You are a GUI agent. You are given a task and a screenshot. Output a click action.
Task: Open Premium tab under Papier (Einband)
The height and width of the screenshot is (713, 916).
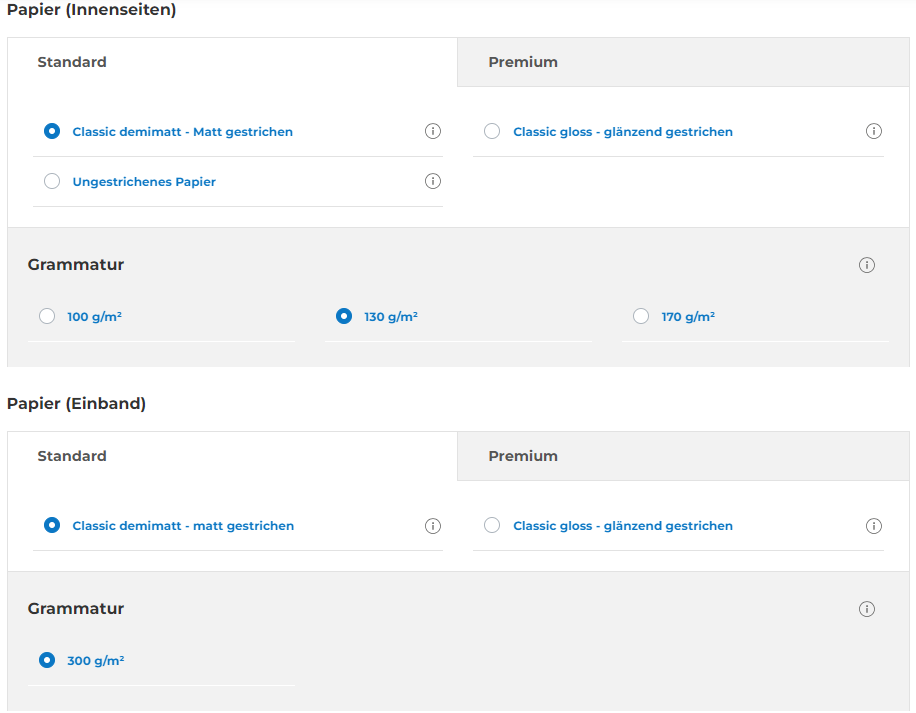point(523,456)
